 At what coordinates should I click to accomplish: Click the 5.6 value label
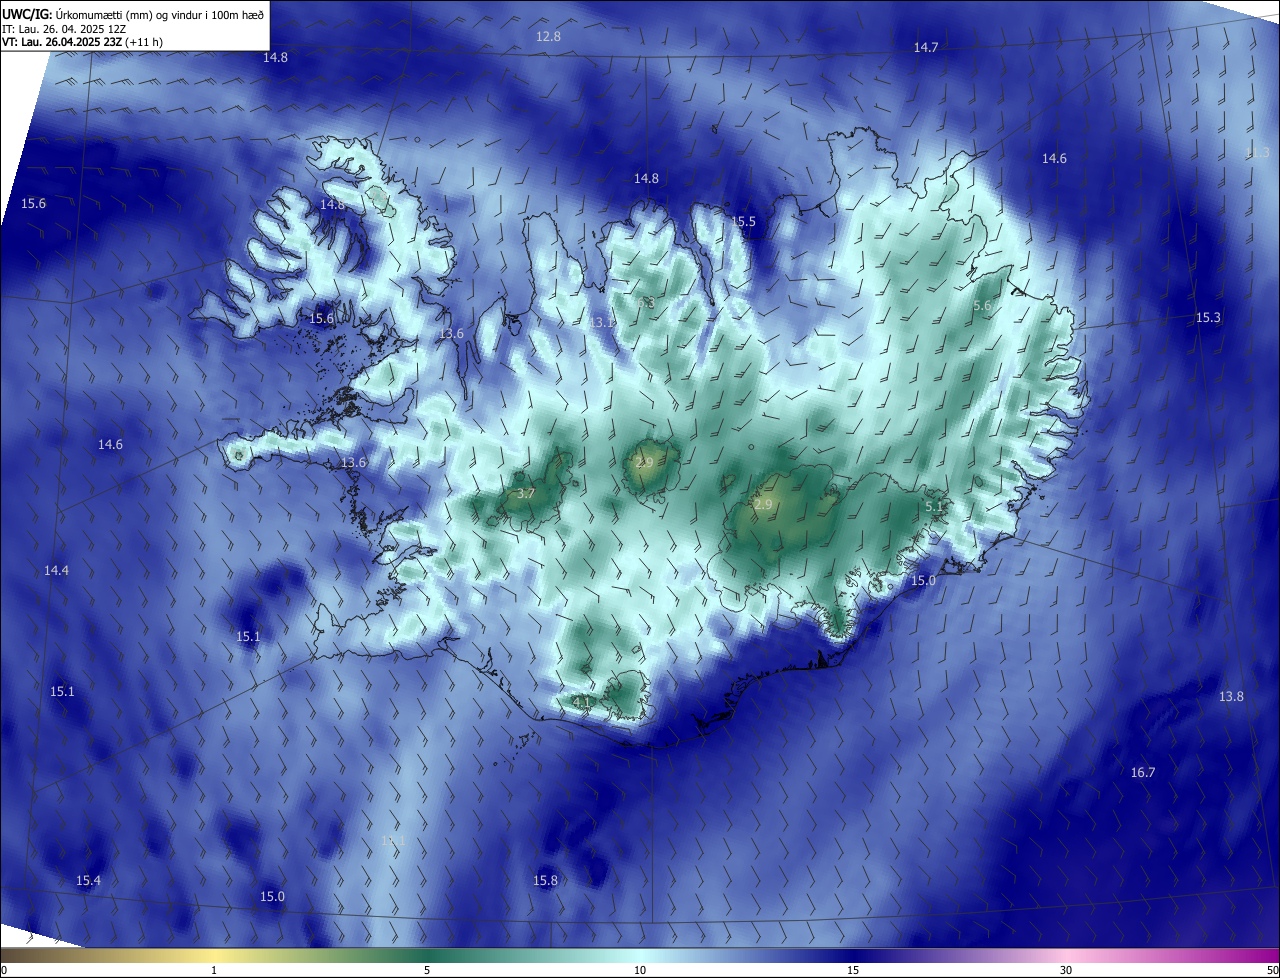click(x=982, y=306)
